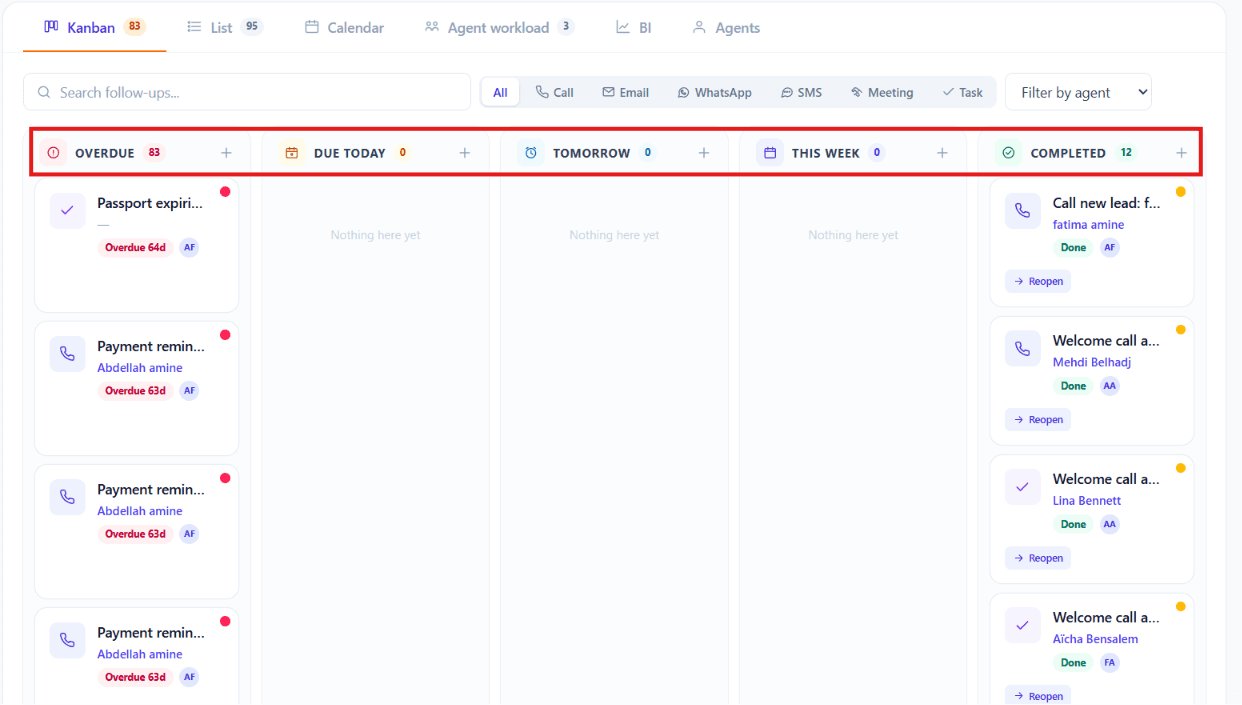Open the Filter by agent dropdown
The image size is (1242, 705).
tap(1078, 92)
